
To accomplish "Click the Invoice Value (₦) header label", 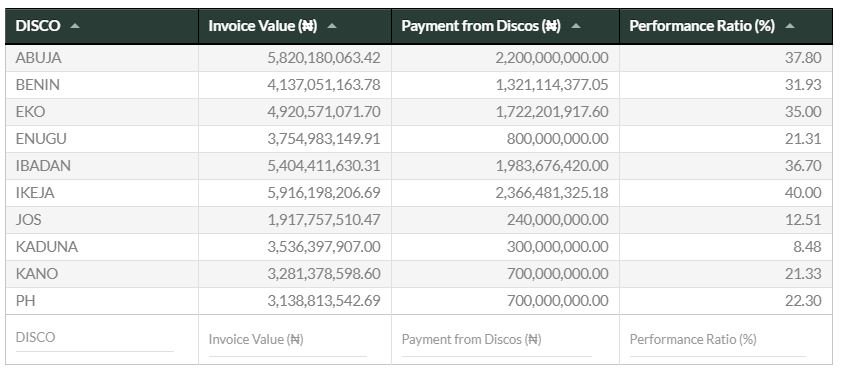I will point(262,26).
